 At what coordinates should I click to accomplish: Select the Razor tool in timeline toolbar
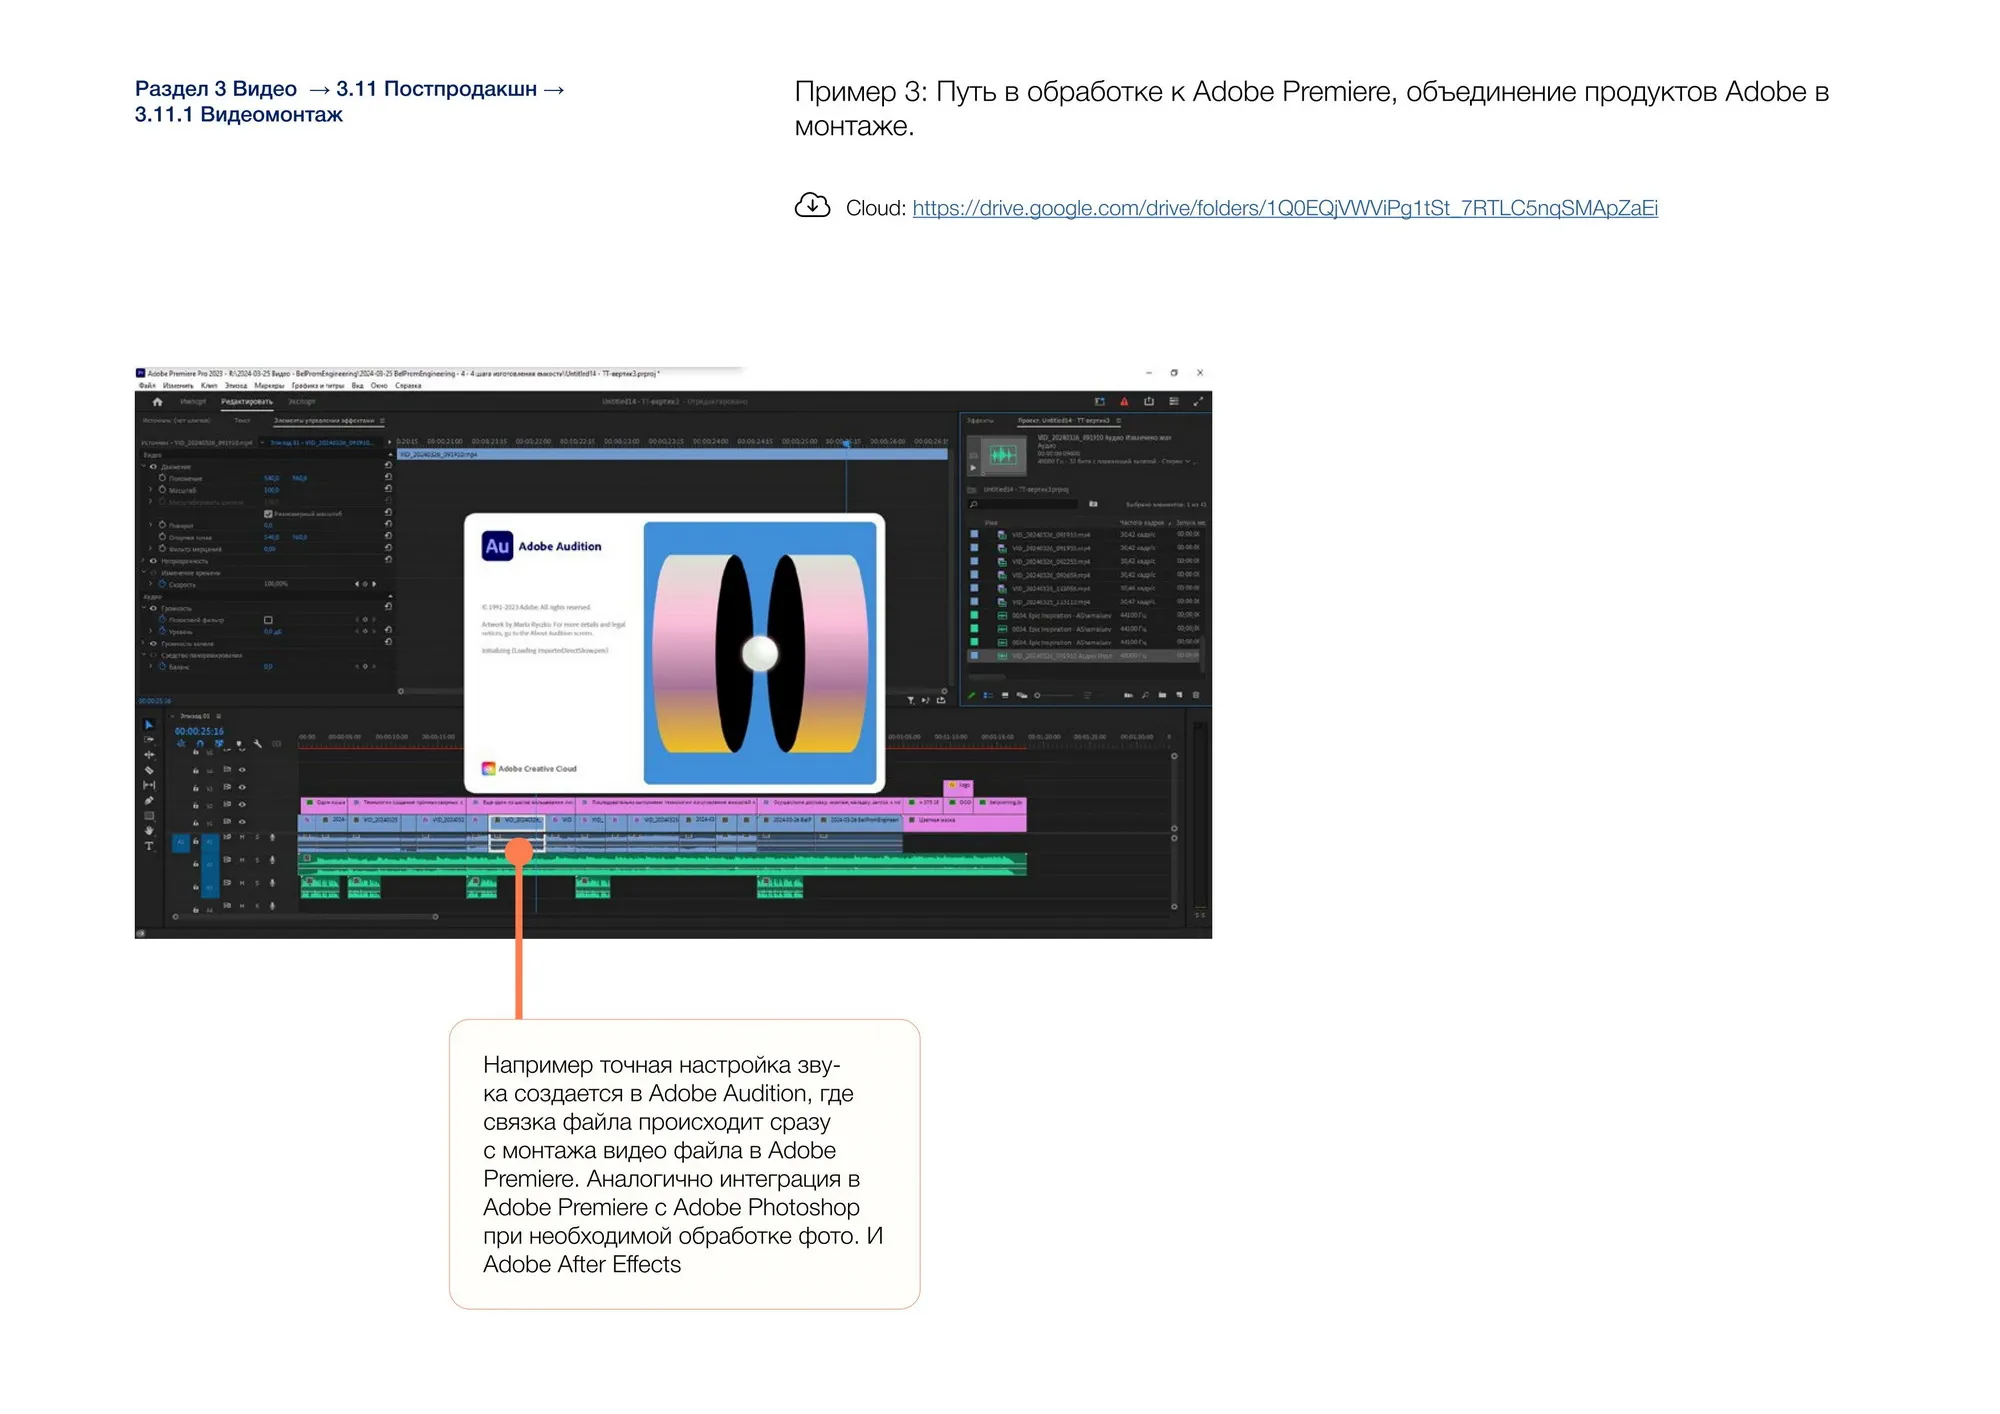coord(149,770)
